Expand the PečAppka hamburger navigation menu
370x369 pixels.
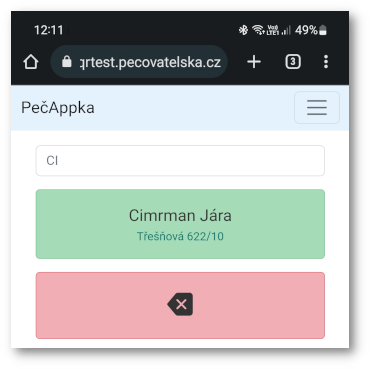[x=317, y=108]
